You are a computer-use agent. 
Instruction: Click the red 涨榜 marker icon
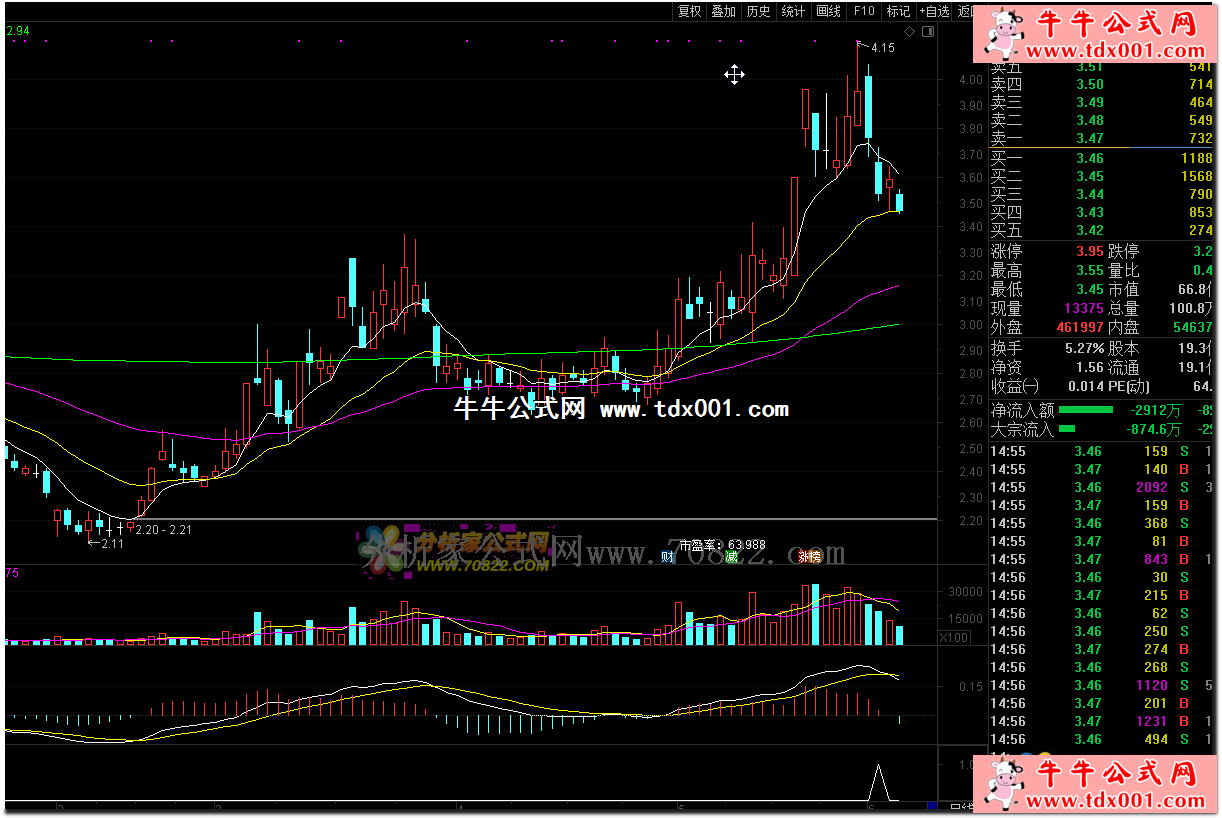(x=808, y=556)
